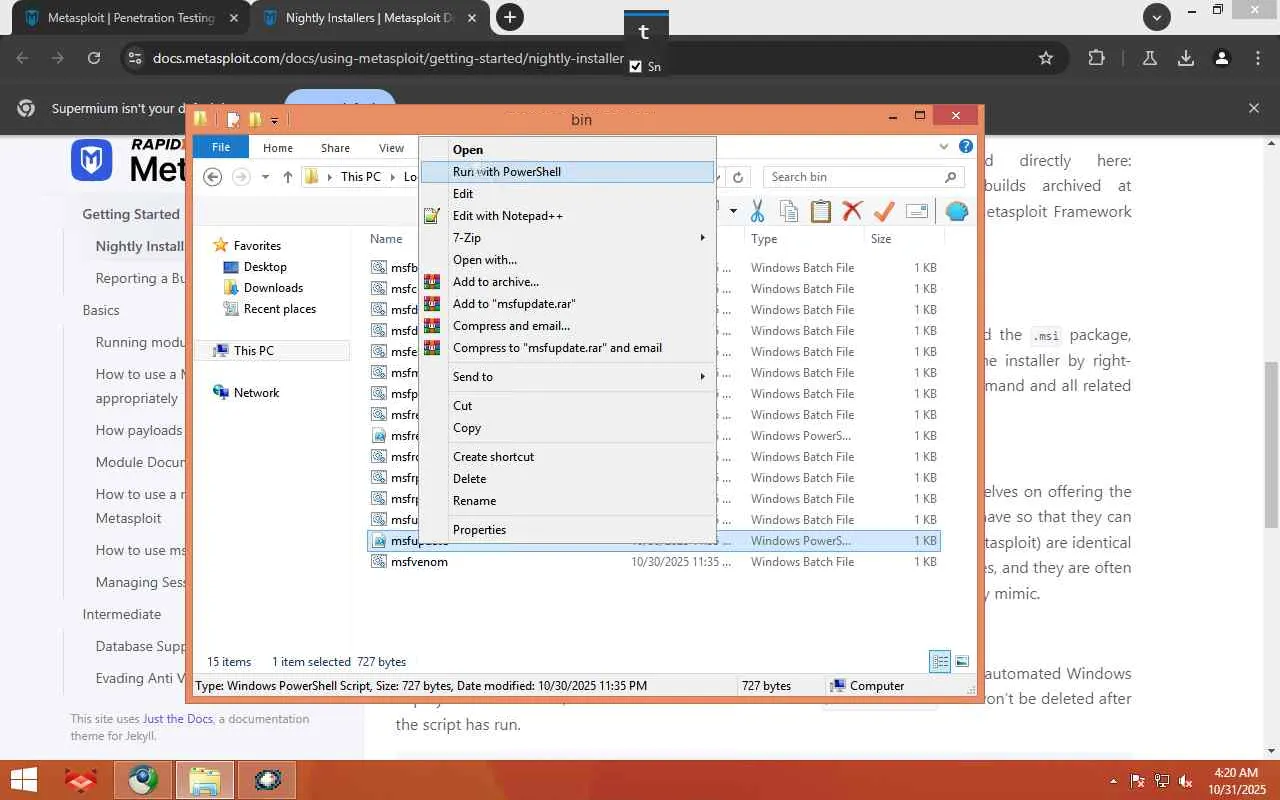Click the Properties icon in quick access toolbar
1280x800 pixels.
pos(233,120)
